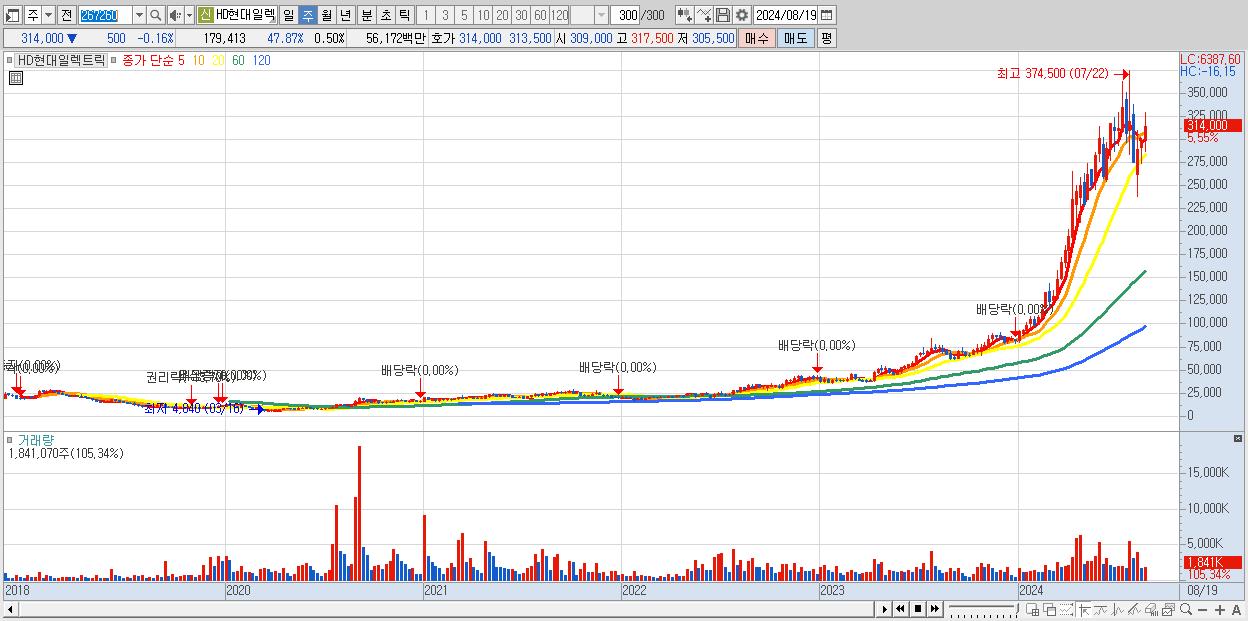1248x621 pixels.
Task: Click the 매수 buy button
Action: point(757,38)
